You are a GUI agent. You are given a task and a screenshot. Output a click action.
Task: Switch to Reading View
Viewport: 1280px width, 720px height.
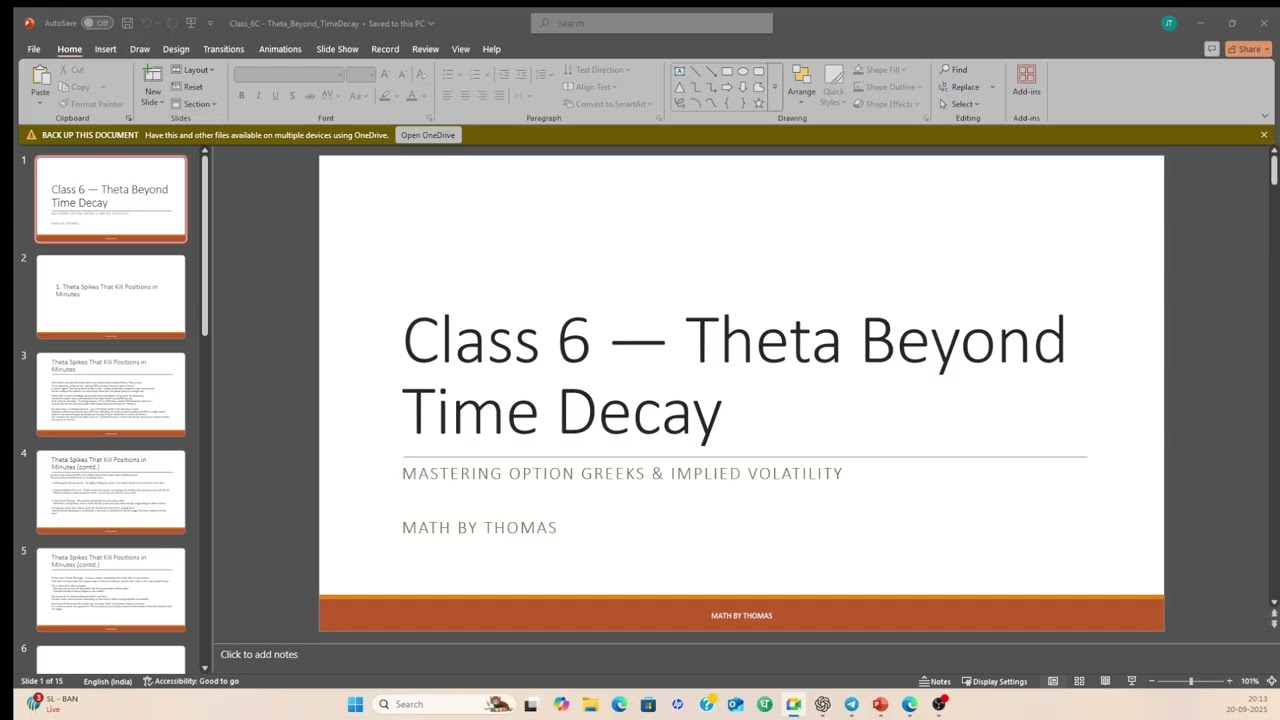point(1105,681)
